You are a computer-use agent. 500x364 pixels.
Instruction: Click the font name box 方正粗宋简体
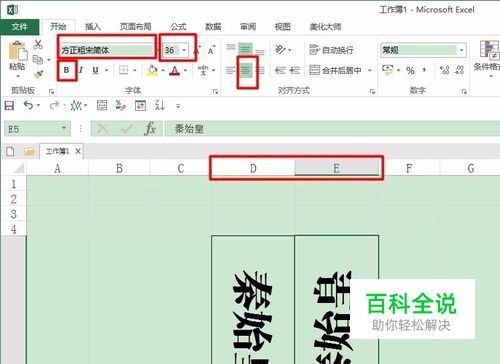point(107,50)
